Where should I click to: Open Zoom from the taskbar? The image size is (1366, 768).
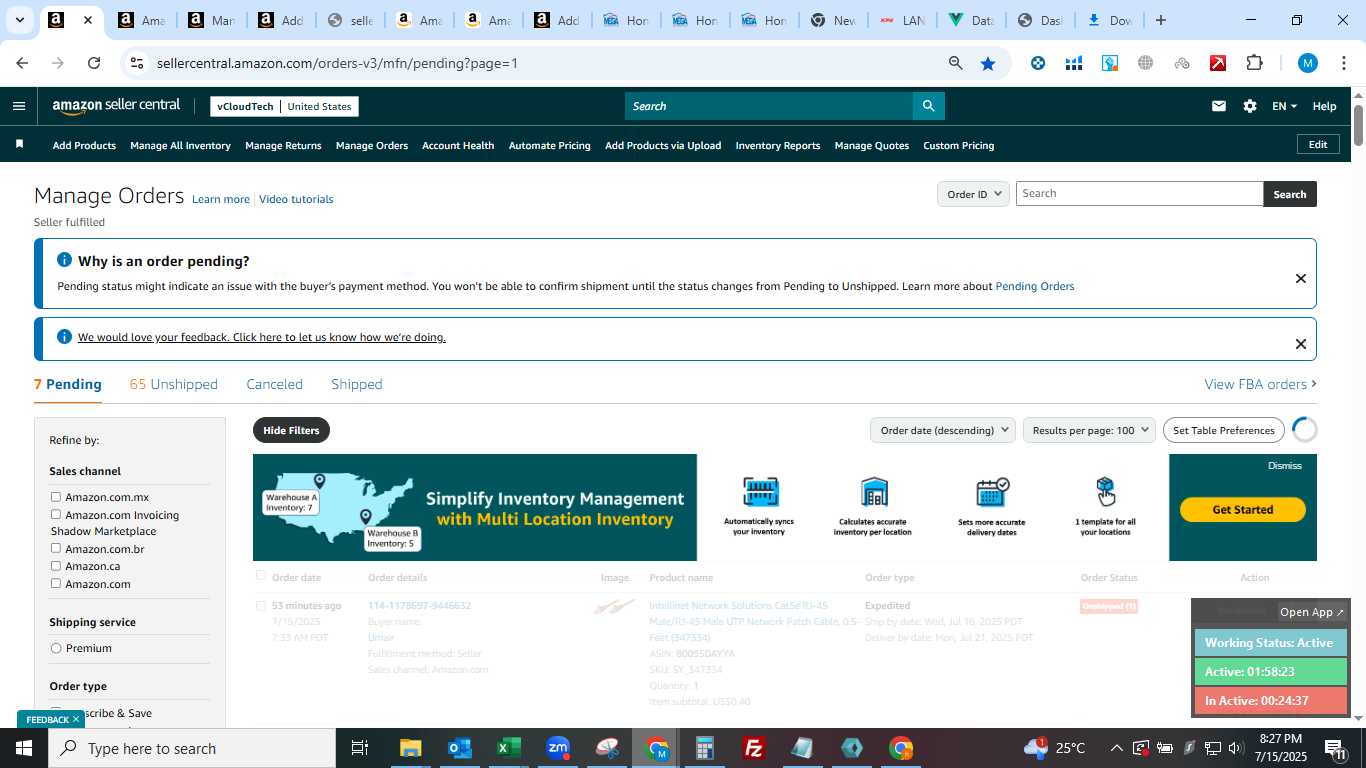(557, 748)
